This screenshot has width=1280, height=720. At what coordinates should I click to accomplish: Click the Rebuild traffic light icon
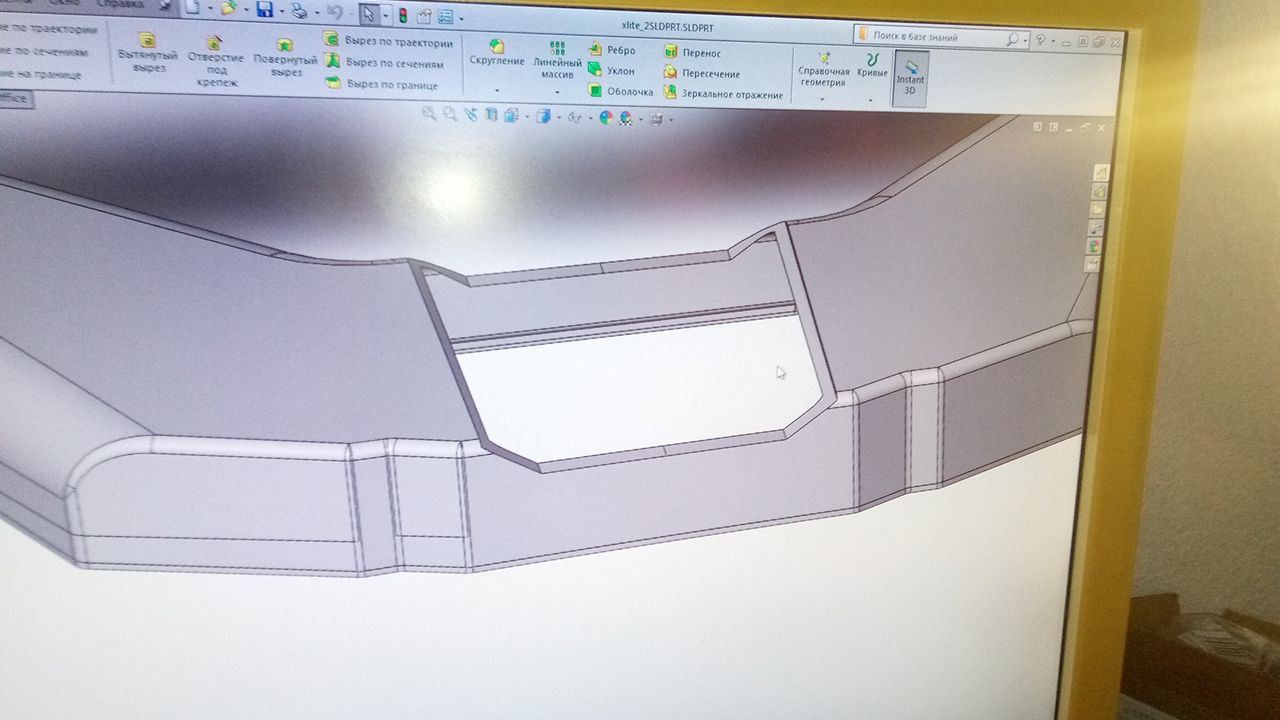(x=403, y=15)
